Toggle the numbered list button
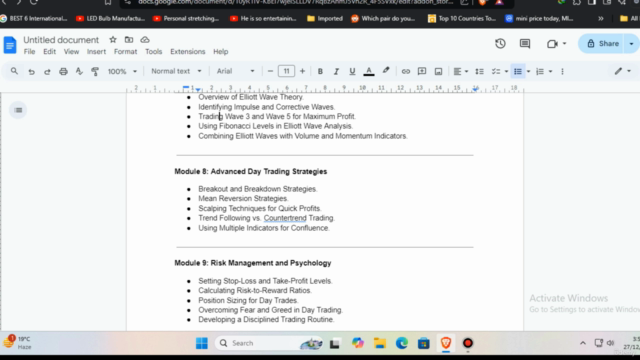The image size is (640, 360). [540, 71]
